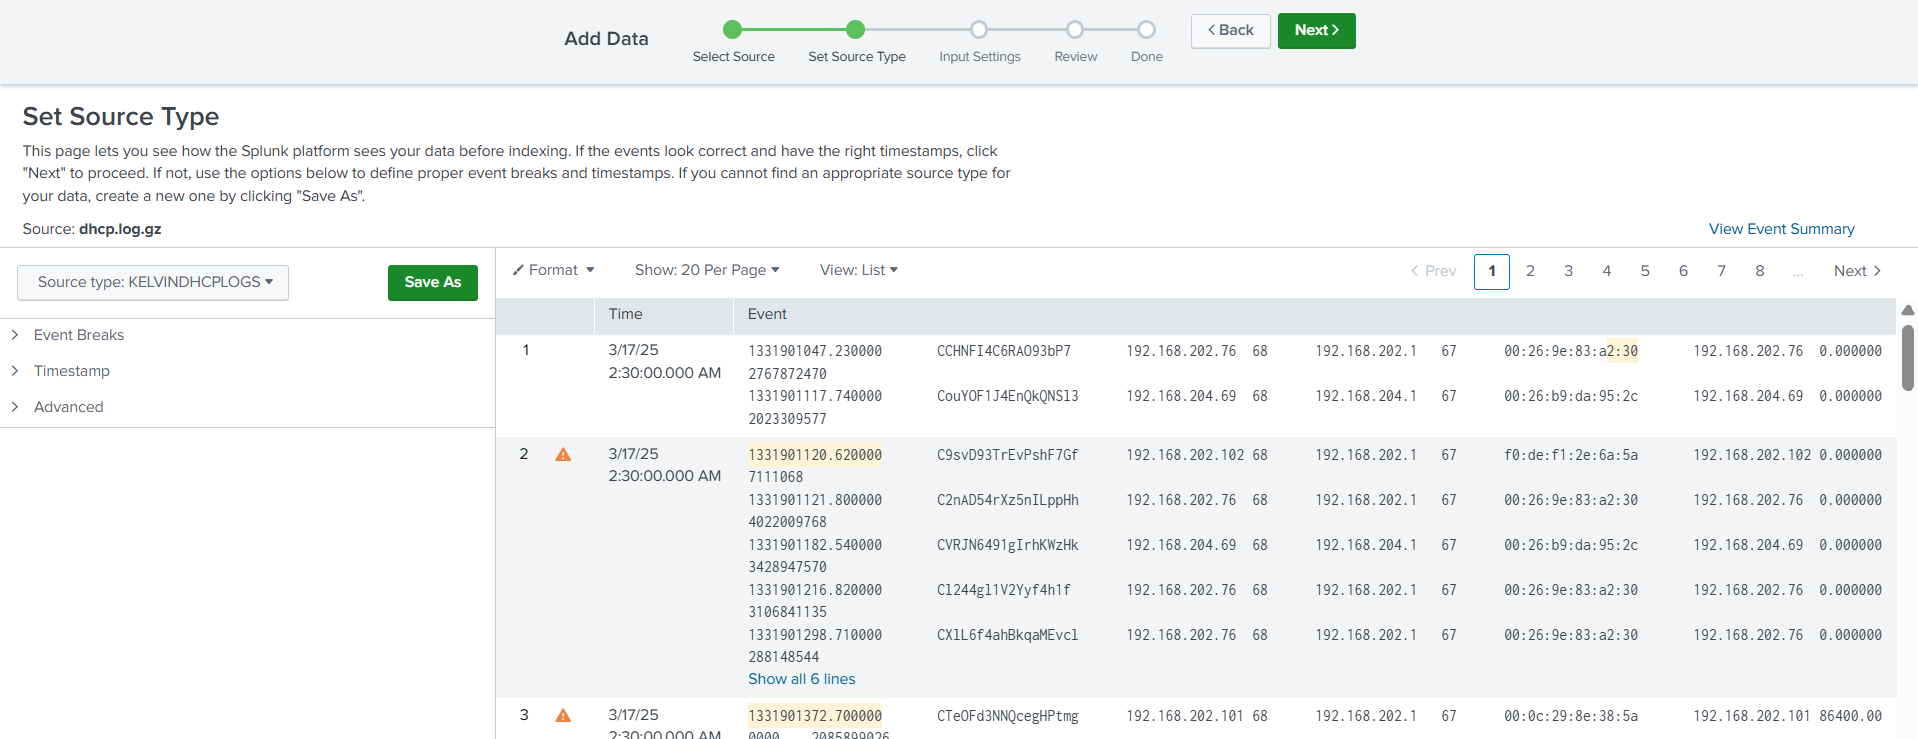Click the Show all 6 lines link
Viewport: 1918px width, 739px height.
click(x=802, y=679)
